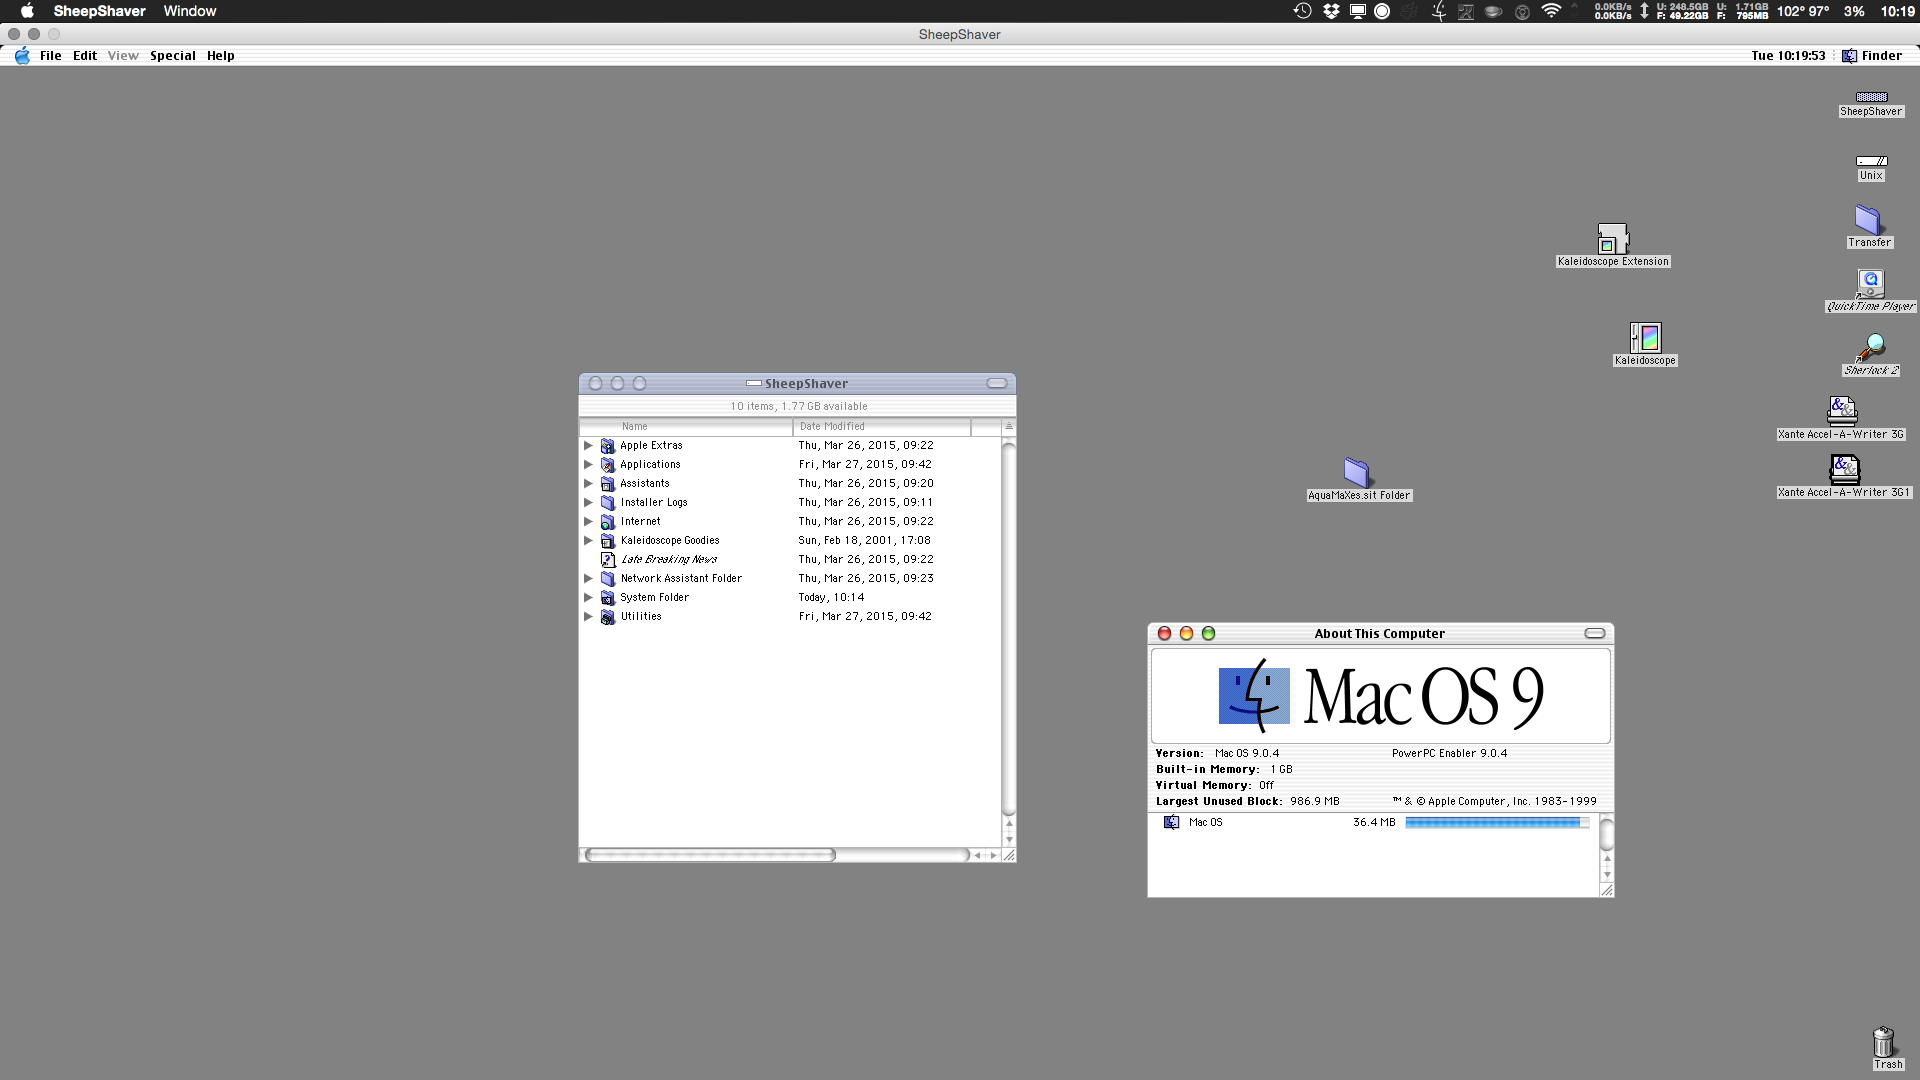Open the SheepShaver application menu

tap(99, 11)
